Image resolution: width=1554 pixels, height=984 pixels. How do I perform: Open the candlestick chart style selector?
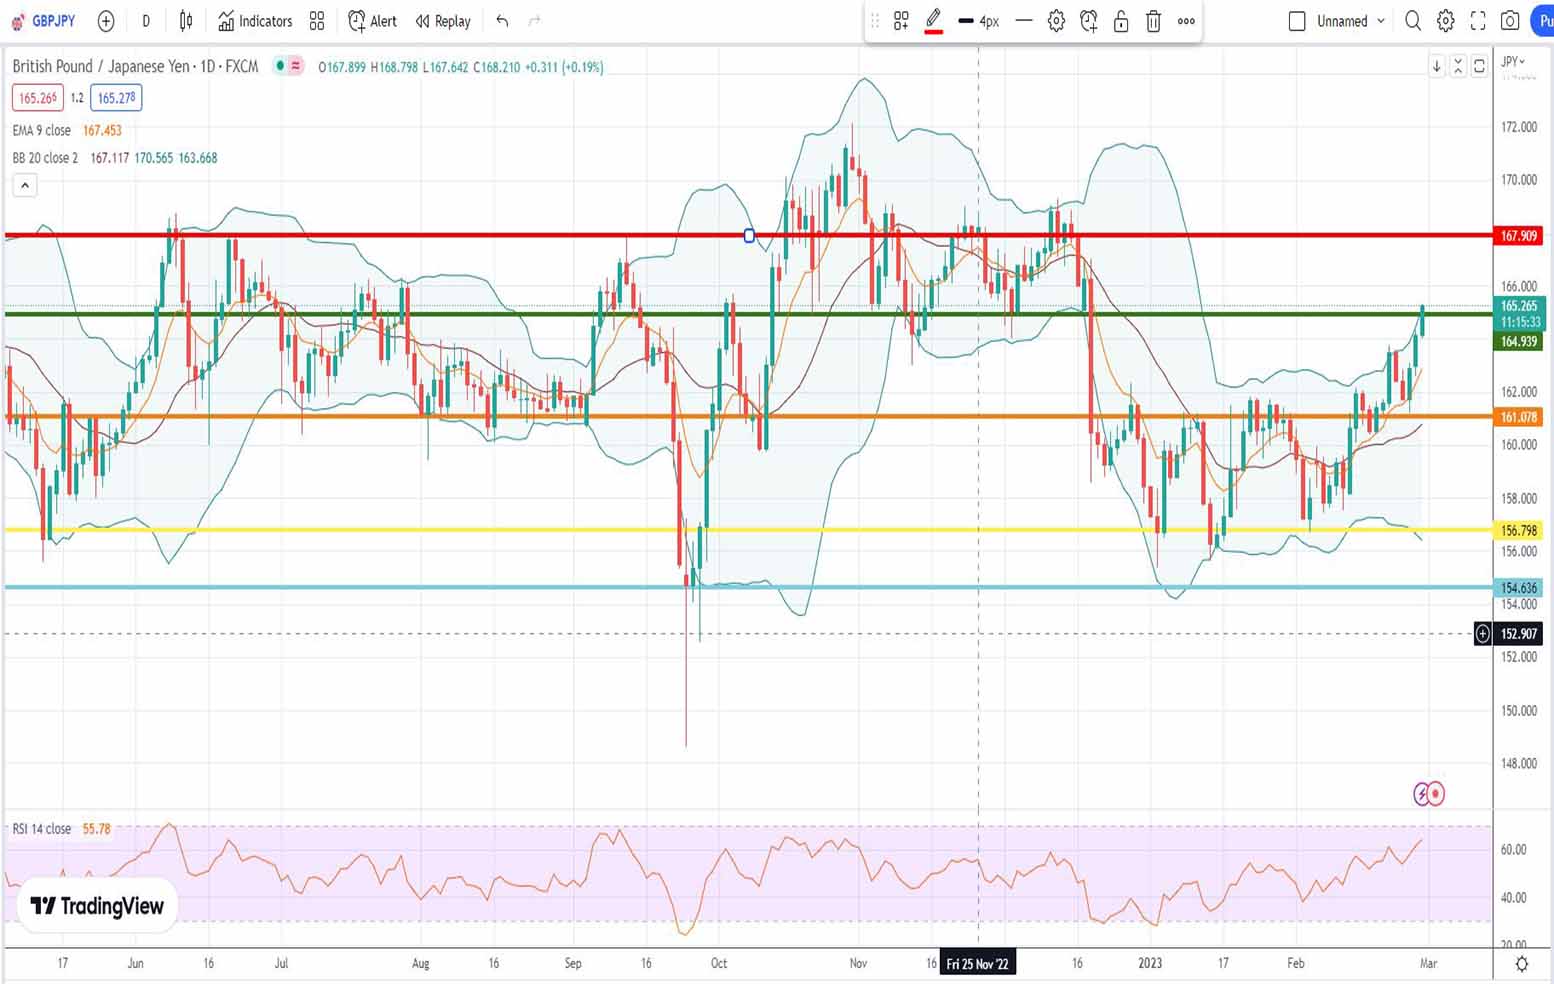pyautogui.click(x=186, y=21)
